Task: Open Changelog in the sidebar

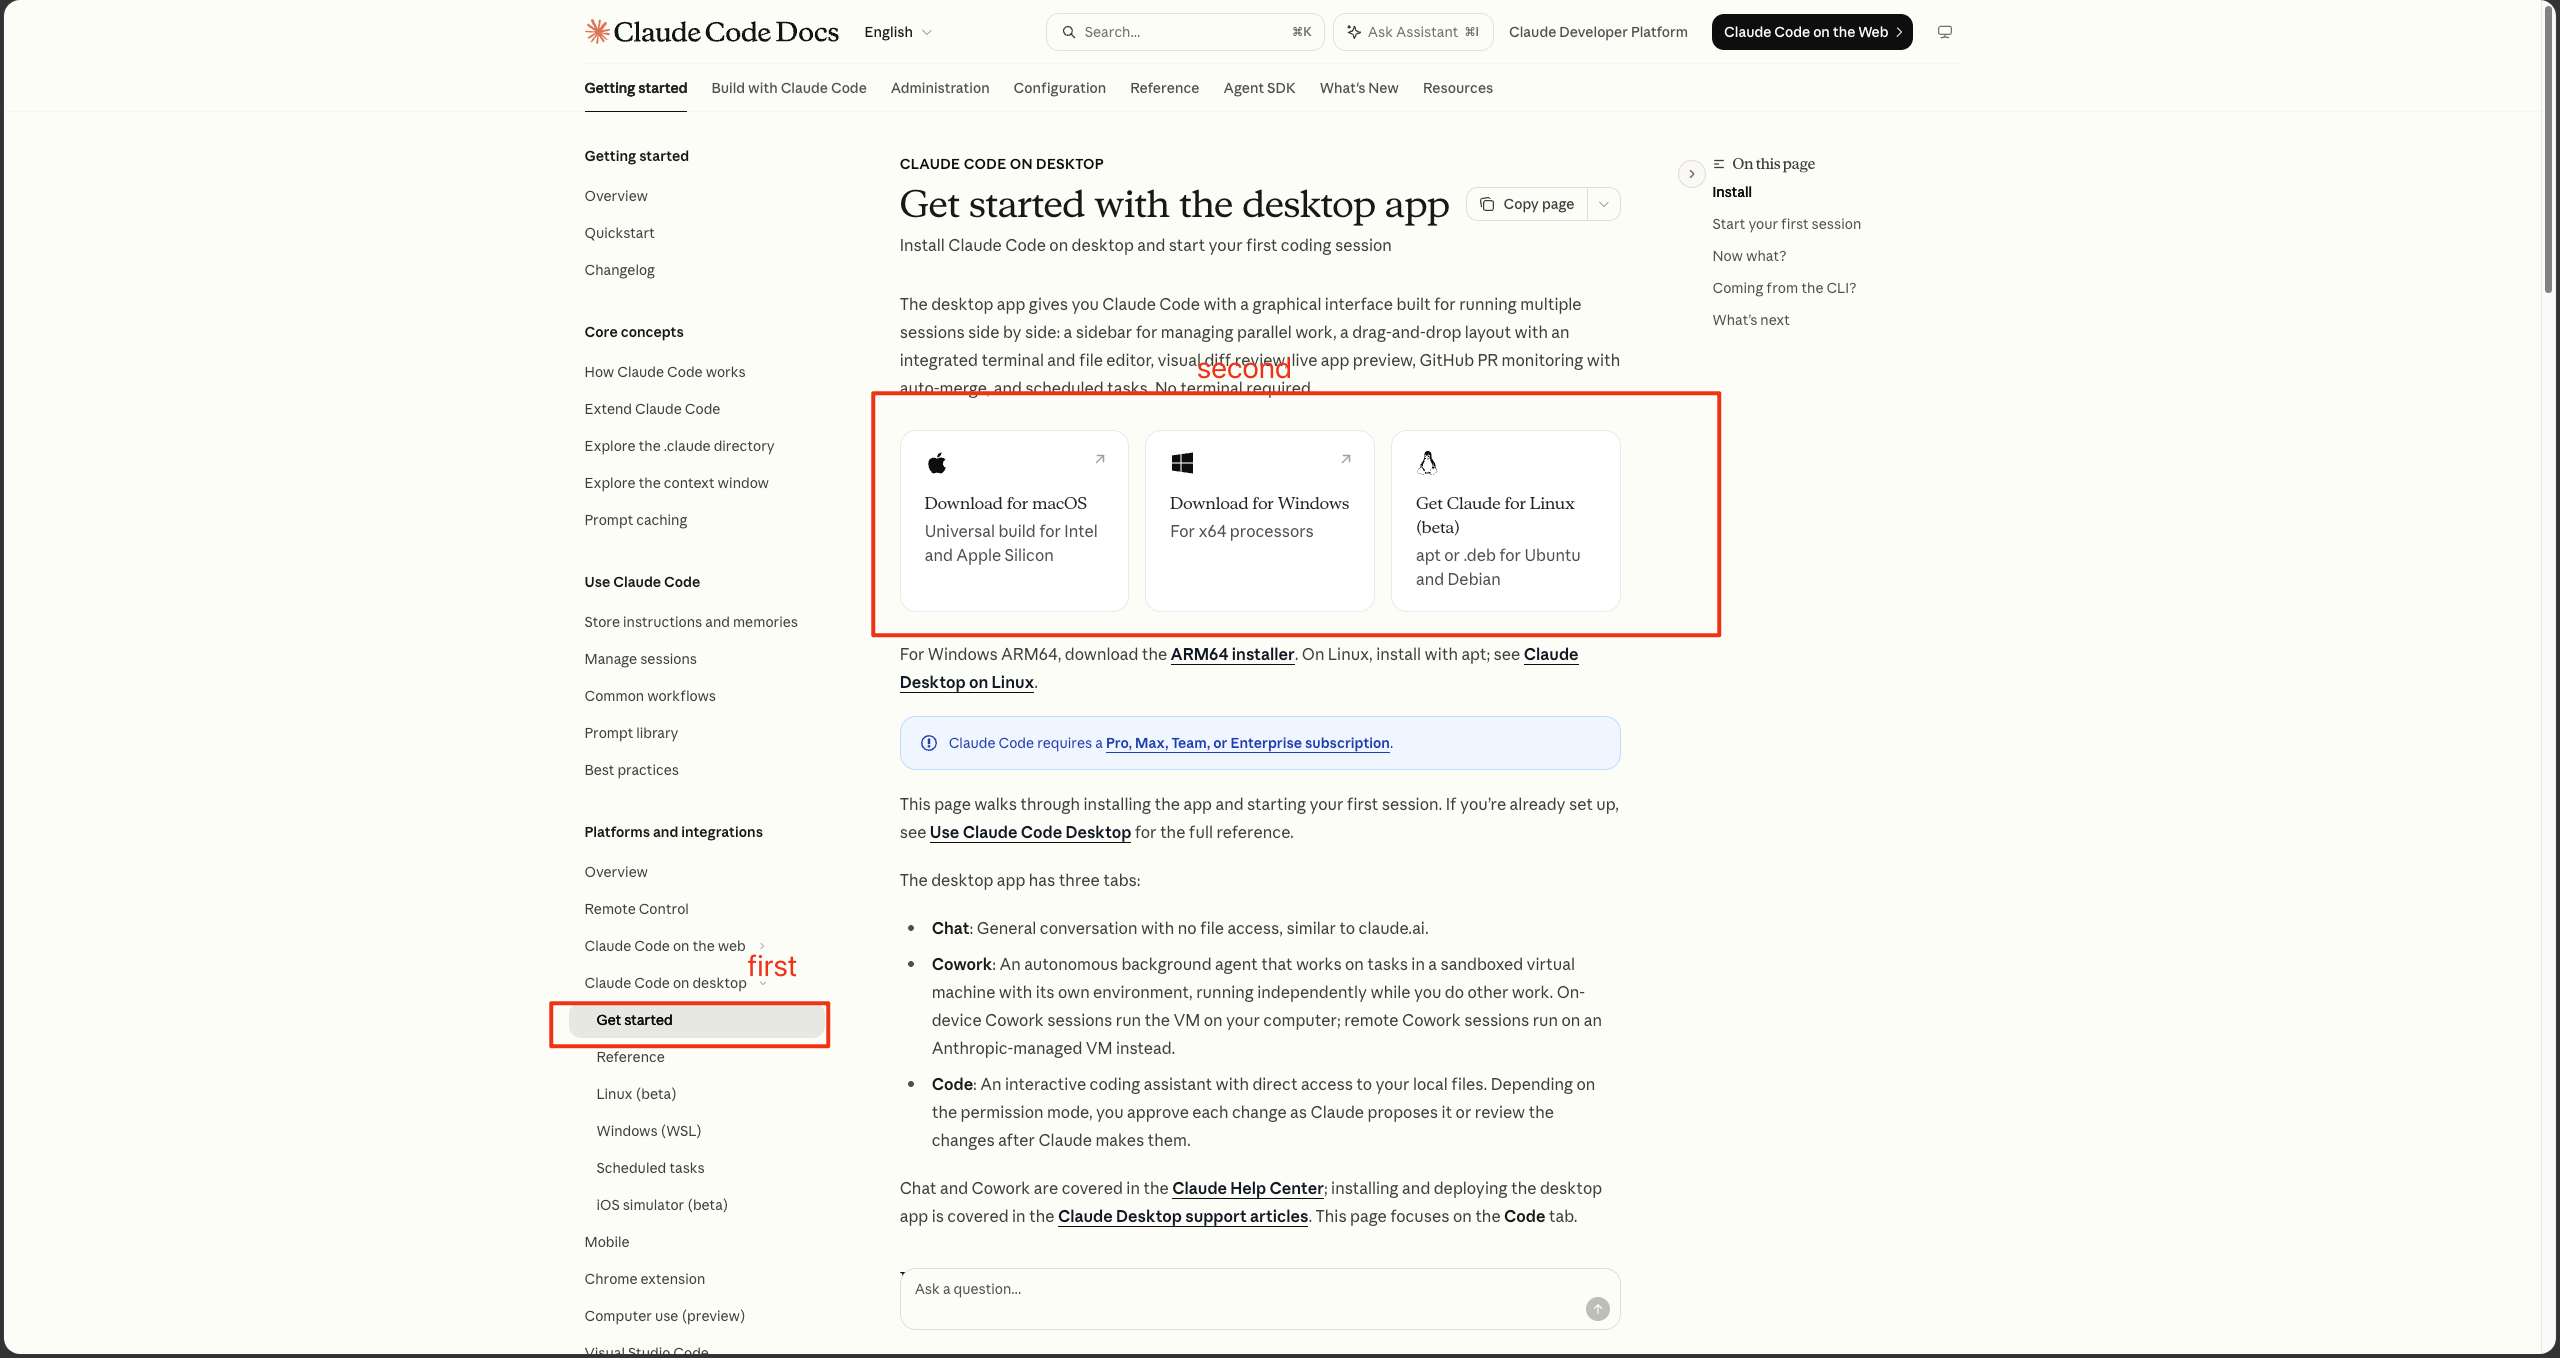Action: click(620, 270)
